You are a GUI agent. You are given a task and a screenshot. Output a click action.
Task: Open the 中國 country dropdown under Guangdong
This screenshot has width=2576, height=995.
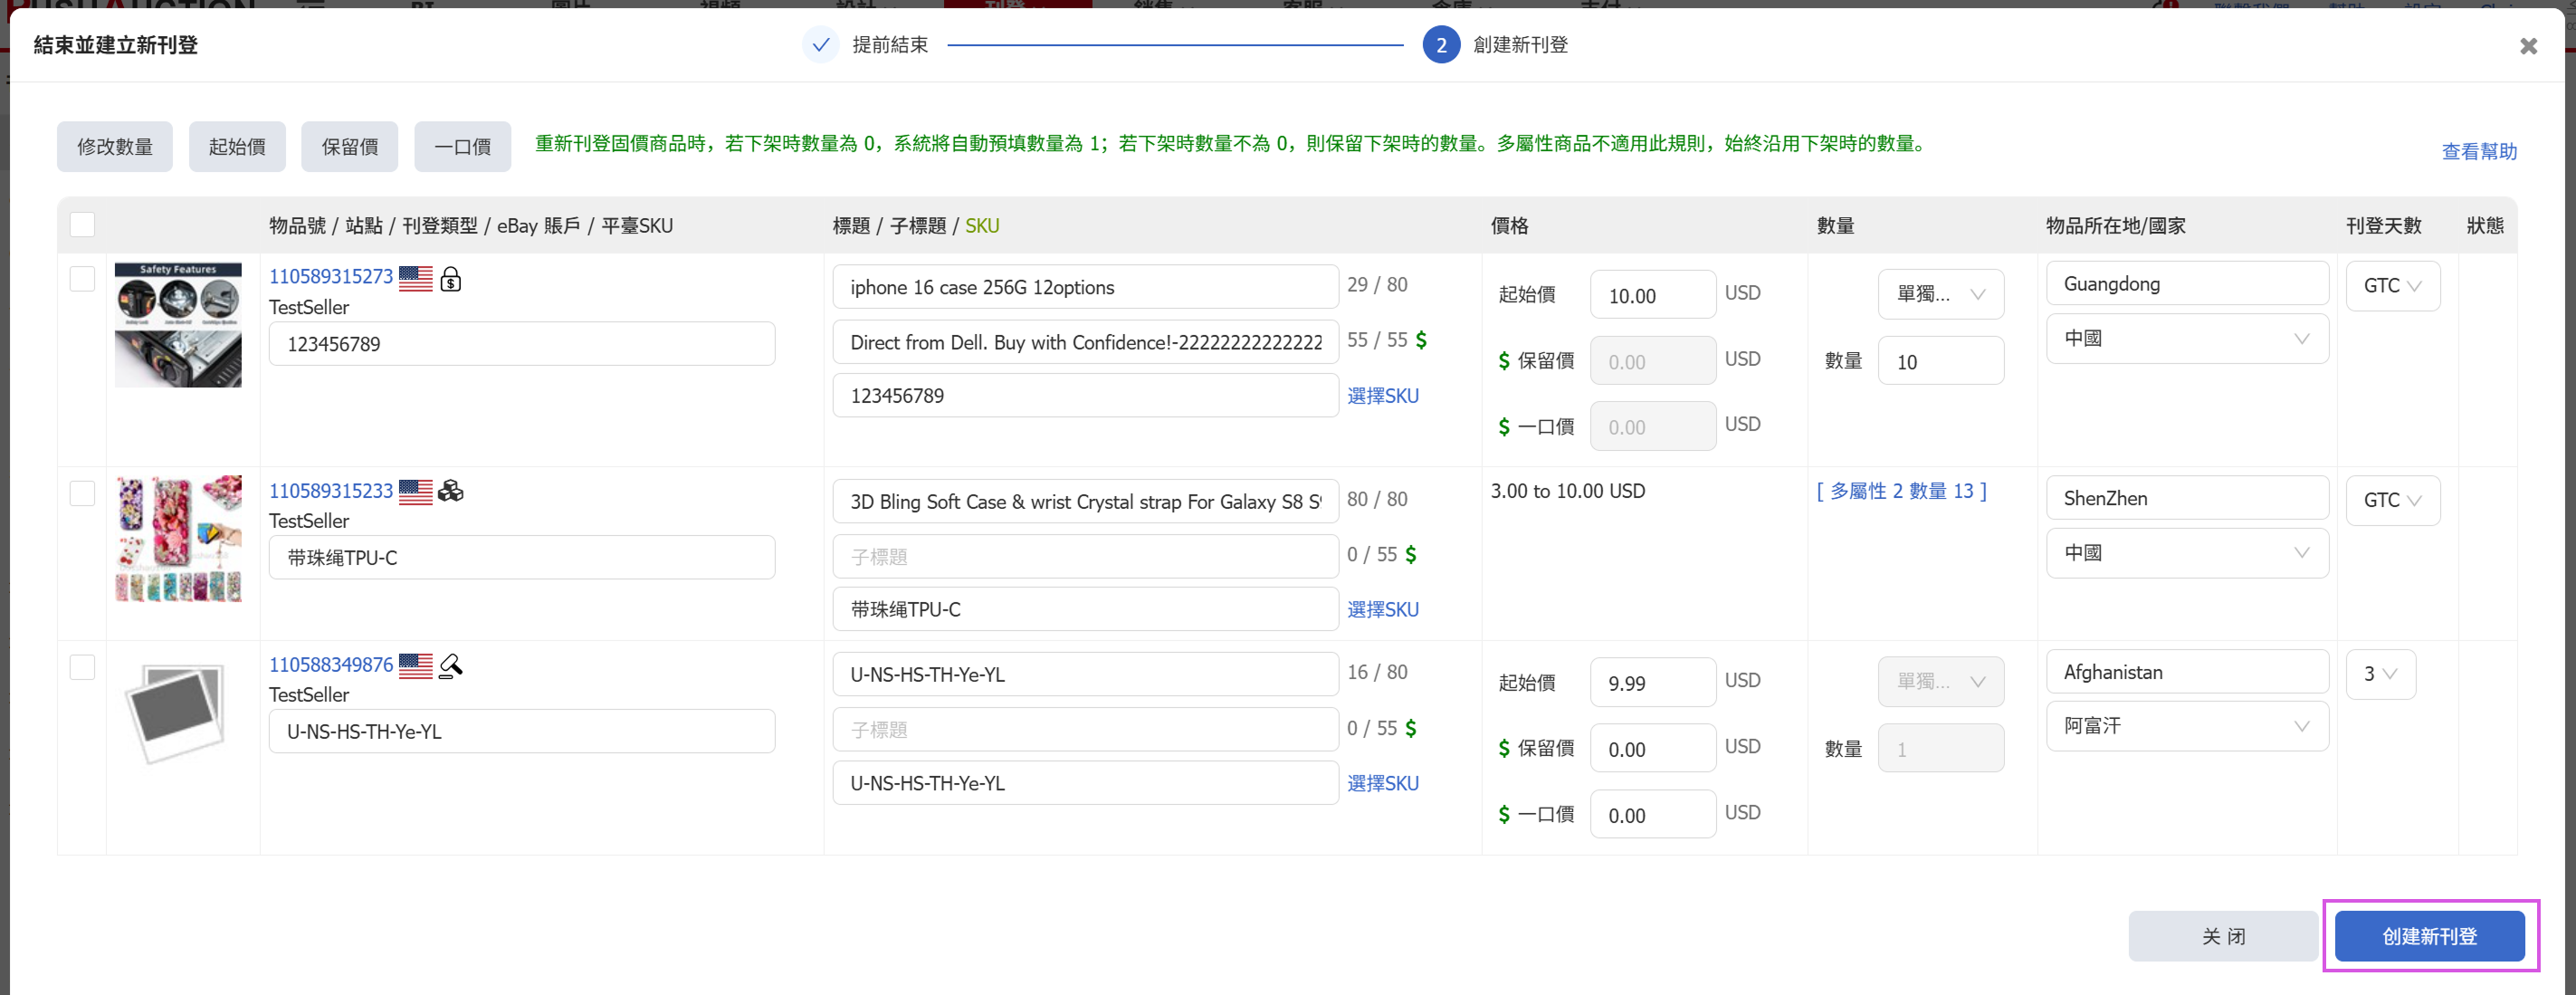click(2187, 339)
